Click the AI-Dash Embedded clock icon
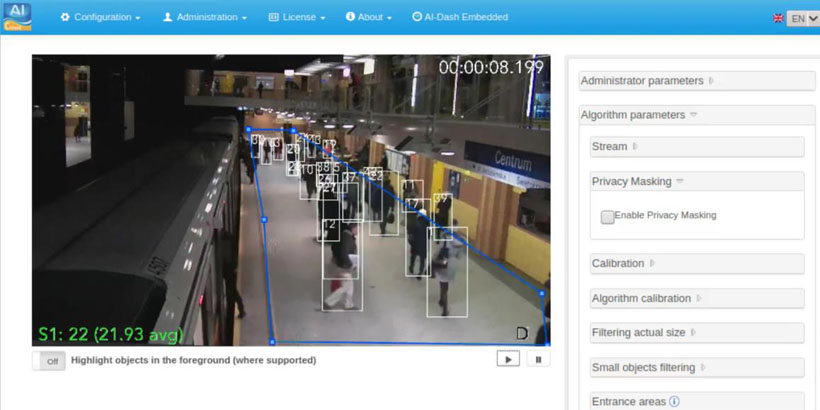Viewport: 820px width, 410px height. (417, 17)
